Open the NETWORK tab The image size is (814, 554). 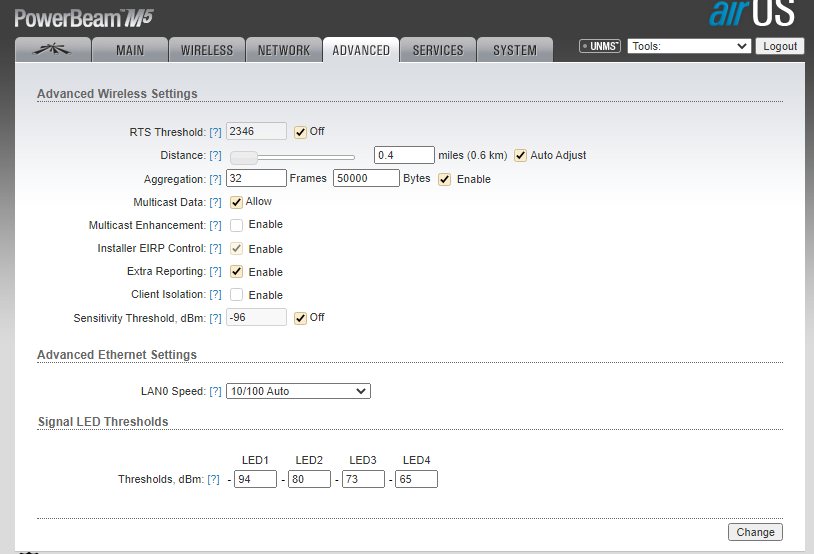tap(284, 50)
